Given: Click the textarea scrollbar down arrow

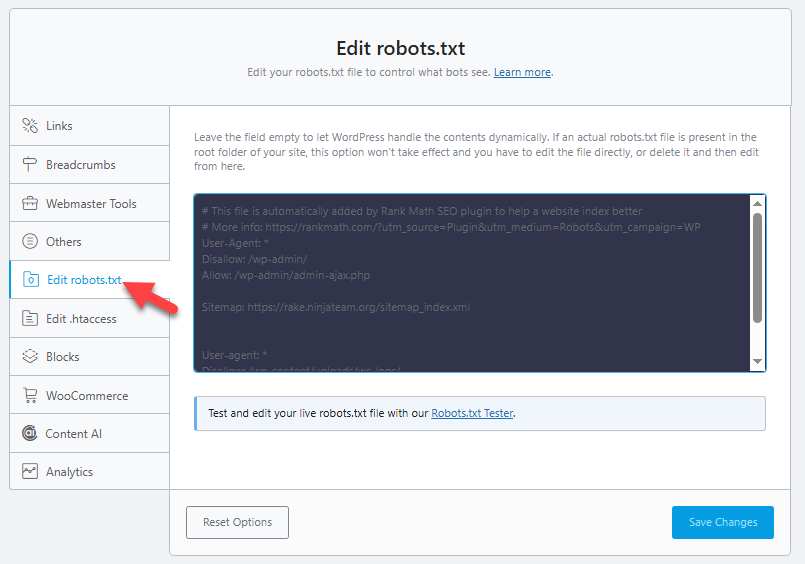Looking at the screenshot, I should 757,362.
